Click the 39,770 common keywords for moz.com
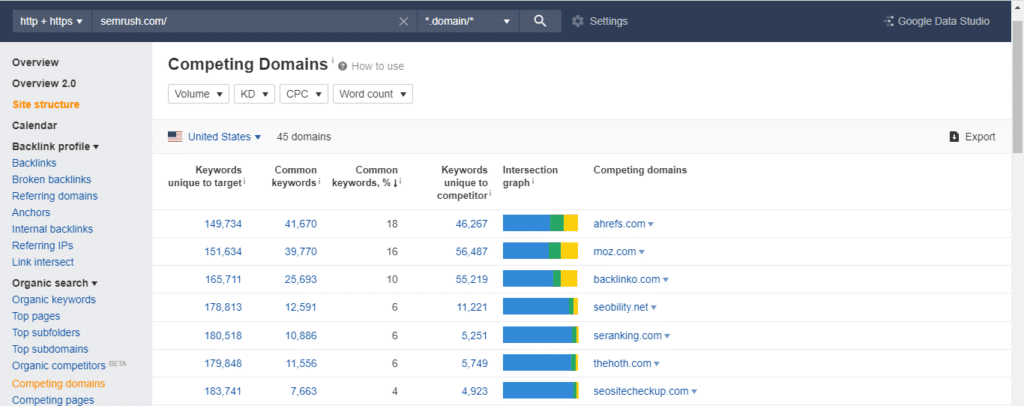 click(300, 252)
